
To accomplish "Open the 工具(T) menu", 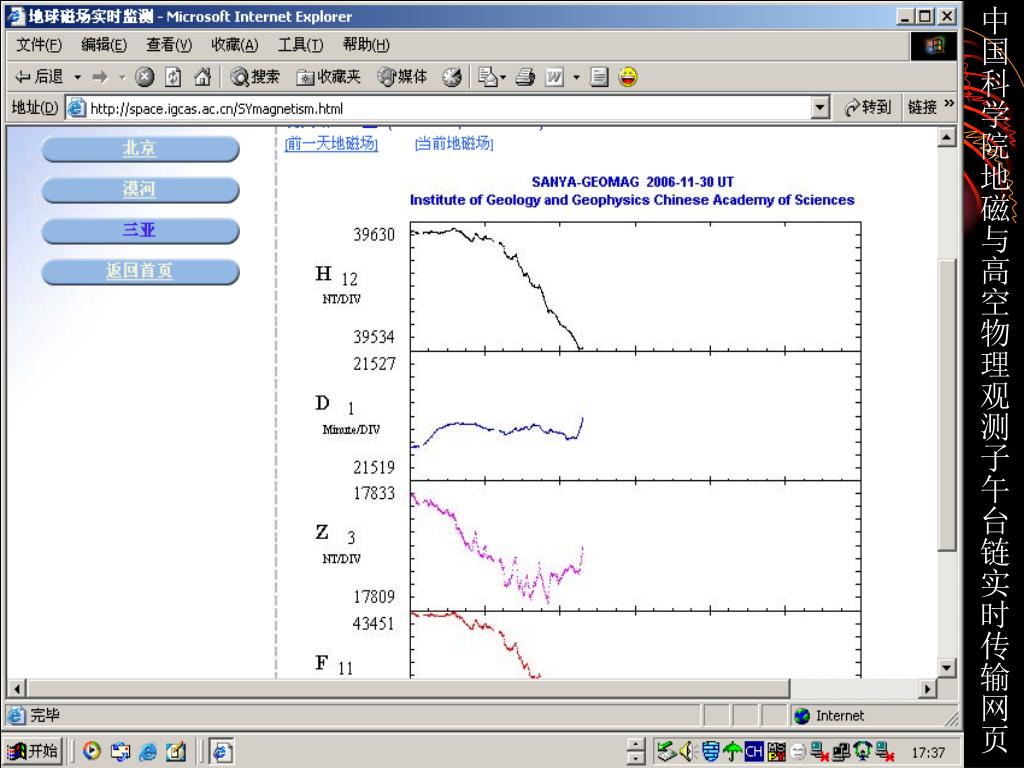I will [300, 44].
